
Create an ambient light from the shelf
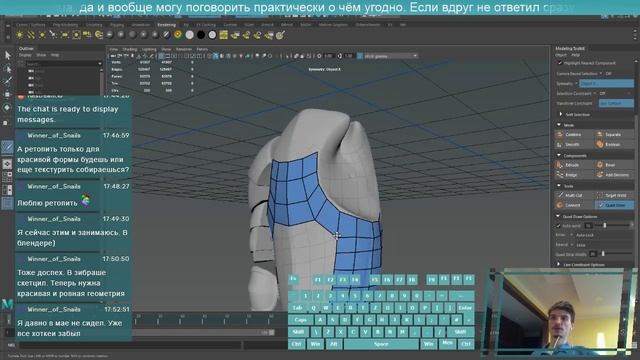coord(19,36)
